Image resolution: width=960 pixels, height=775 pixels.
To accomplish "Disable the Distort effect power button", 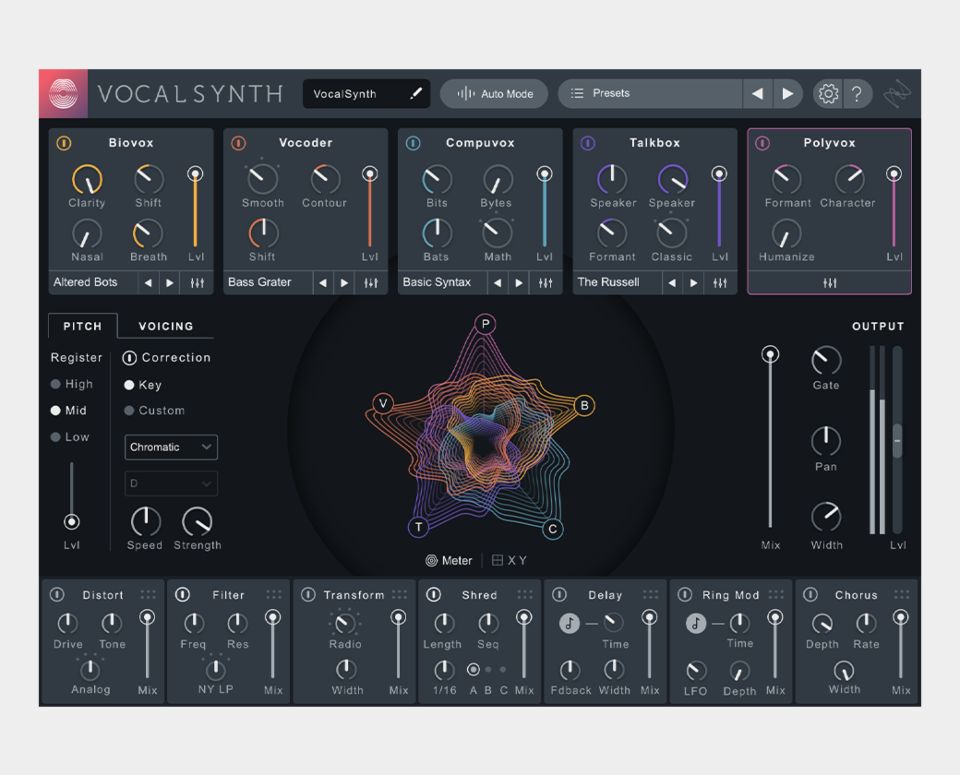I will [58, 595].
